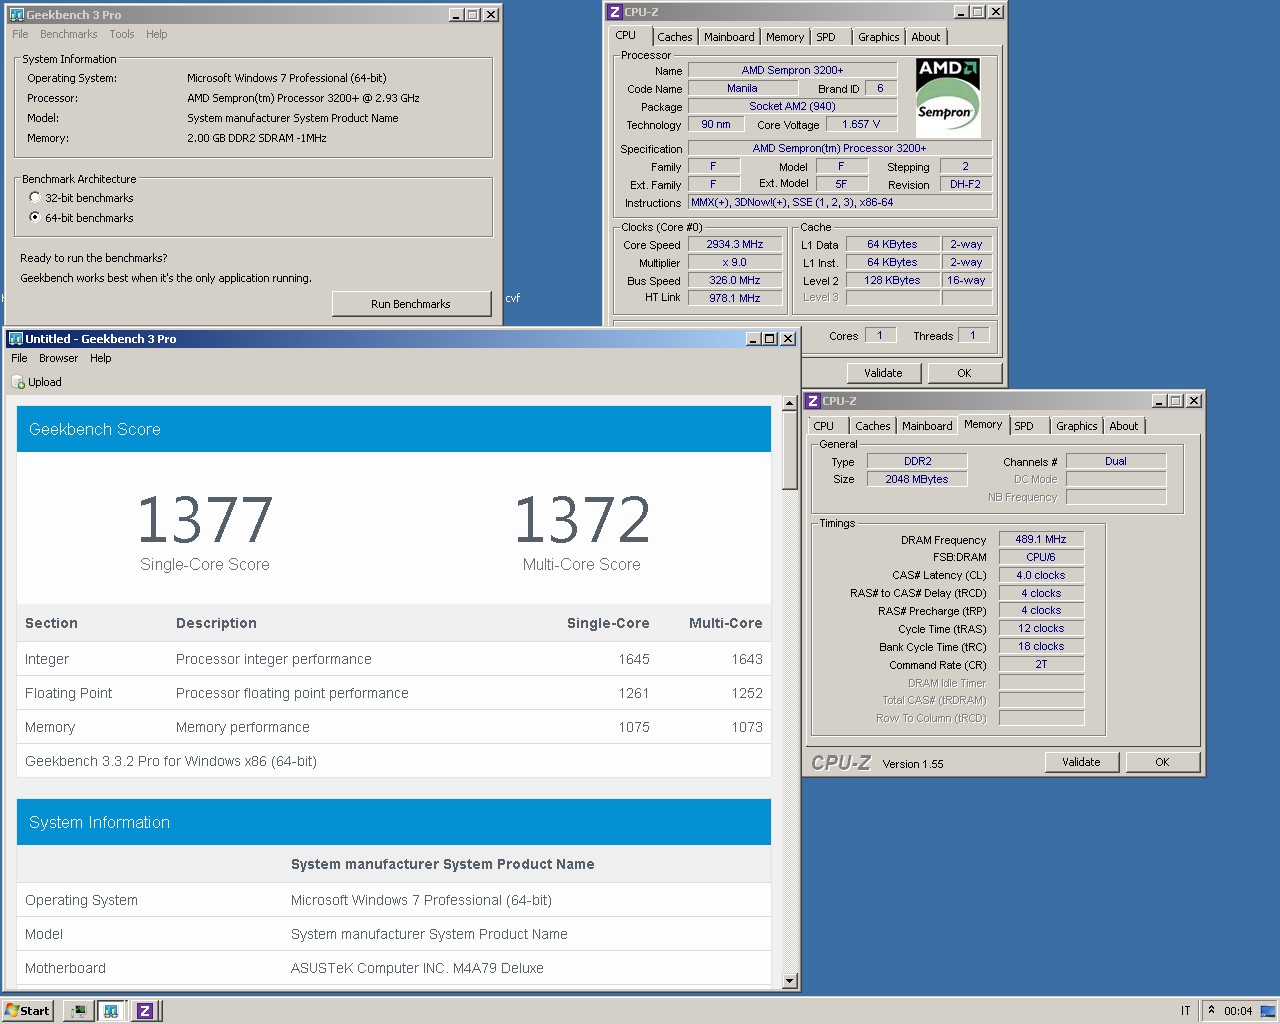Click the Core Speed 2934.3 MHz field

coord(735,244)
